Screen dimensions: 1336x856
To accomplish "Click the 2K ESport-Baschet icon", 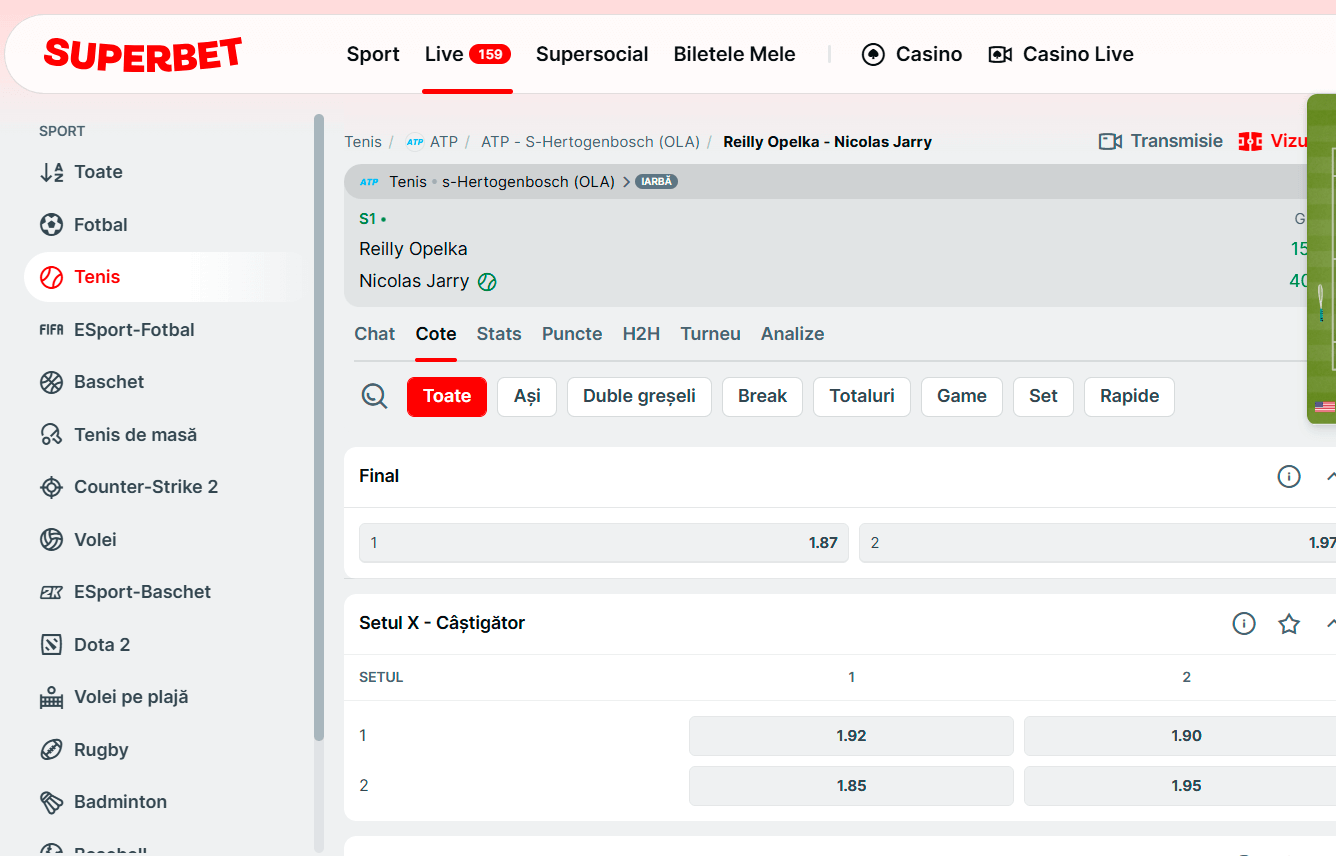I will [51, 592].
